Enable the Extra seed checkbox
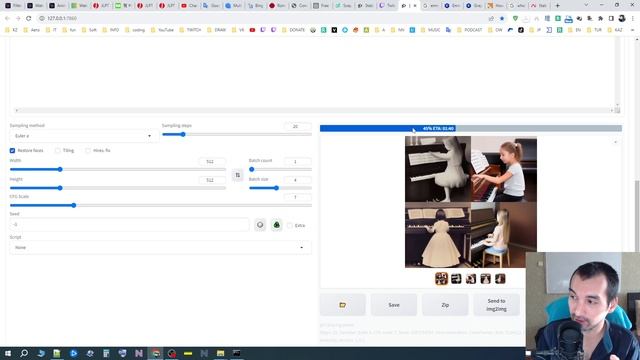 coord(289,225)
